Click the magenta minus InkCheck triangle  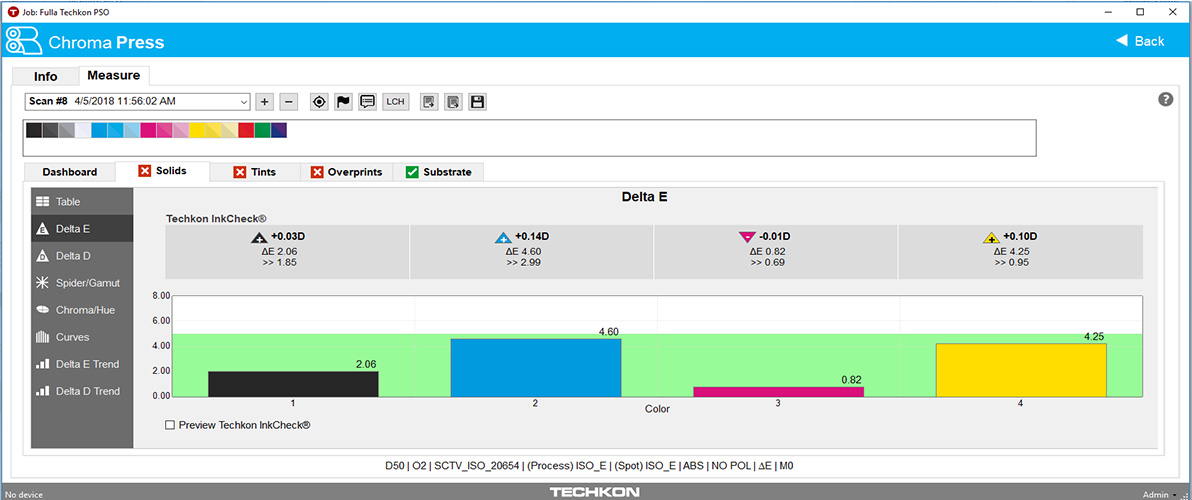(747, 237)
